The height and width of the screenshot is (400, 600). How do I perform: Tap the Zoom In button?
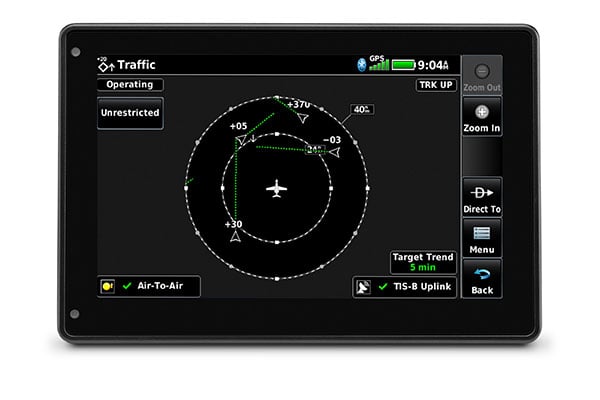tap(482, 116)
